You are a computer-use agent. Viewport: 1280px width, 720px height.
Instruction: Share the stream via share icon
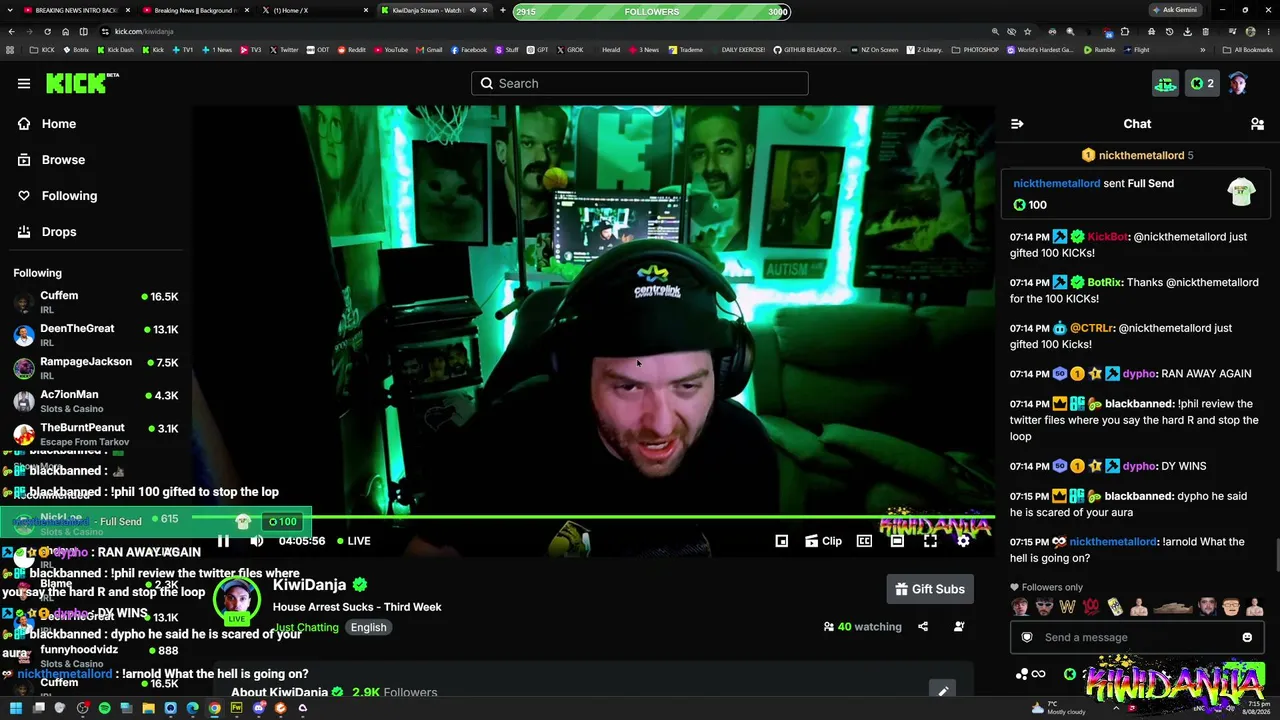click(x=923, y=627)
